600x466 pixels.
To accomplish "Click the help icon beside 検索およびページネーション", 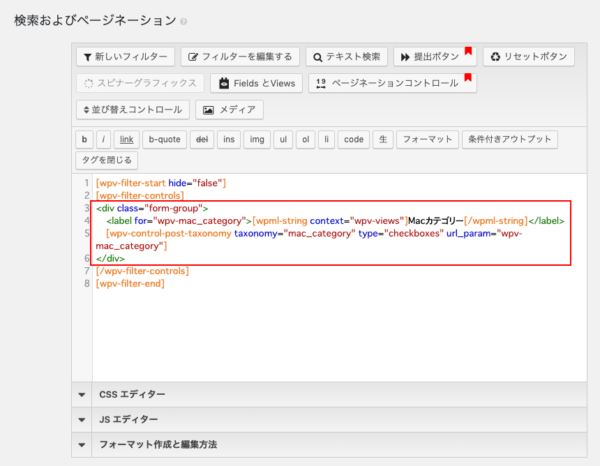I will coord(183,21).
